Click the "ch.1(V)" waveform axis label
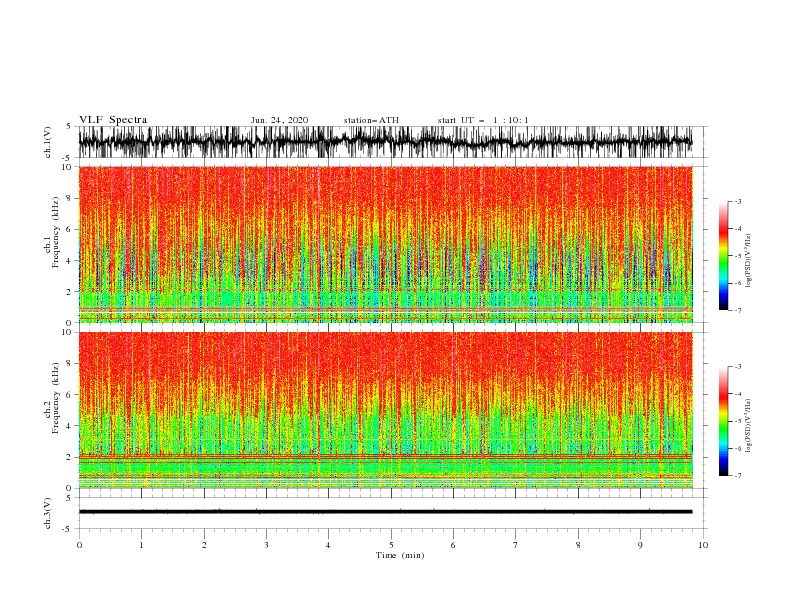Viewport: 792px width, 612px height. 48,142
